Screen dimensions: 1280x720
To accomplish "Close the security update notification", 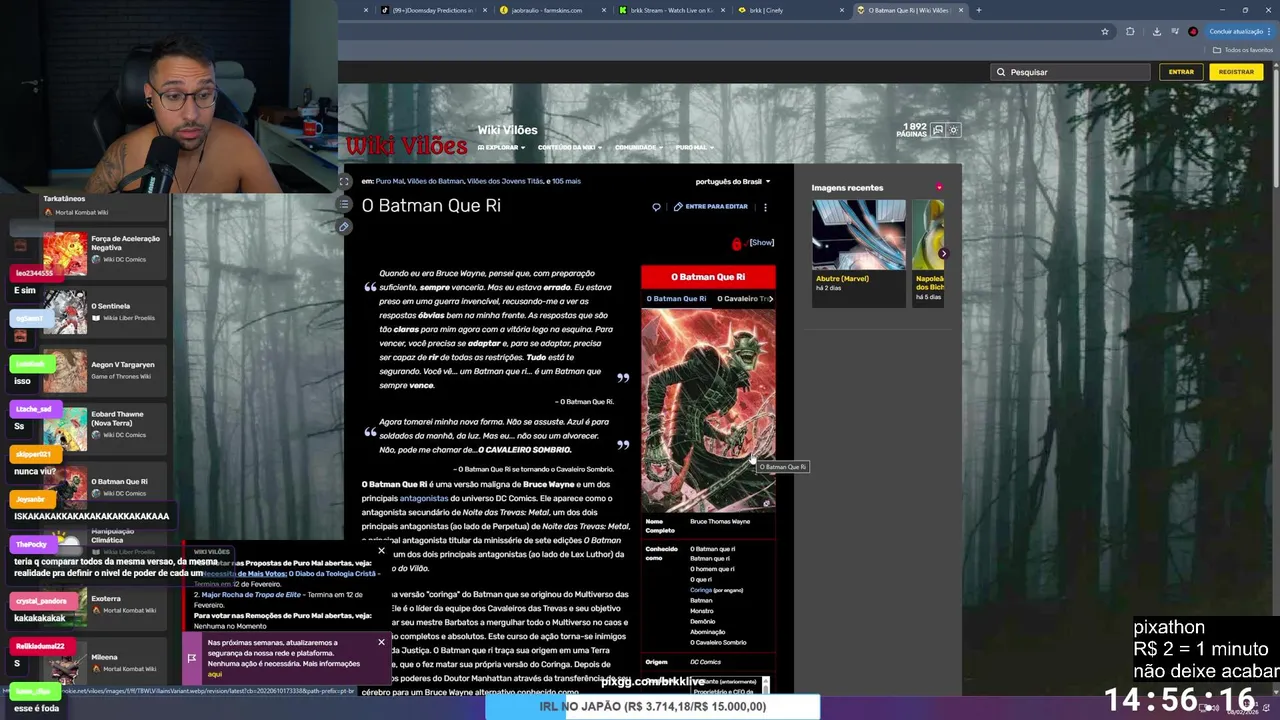I will point(381,642).
